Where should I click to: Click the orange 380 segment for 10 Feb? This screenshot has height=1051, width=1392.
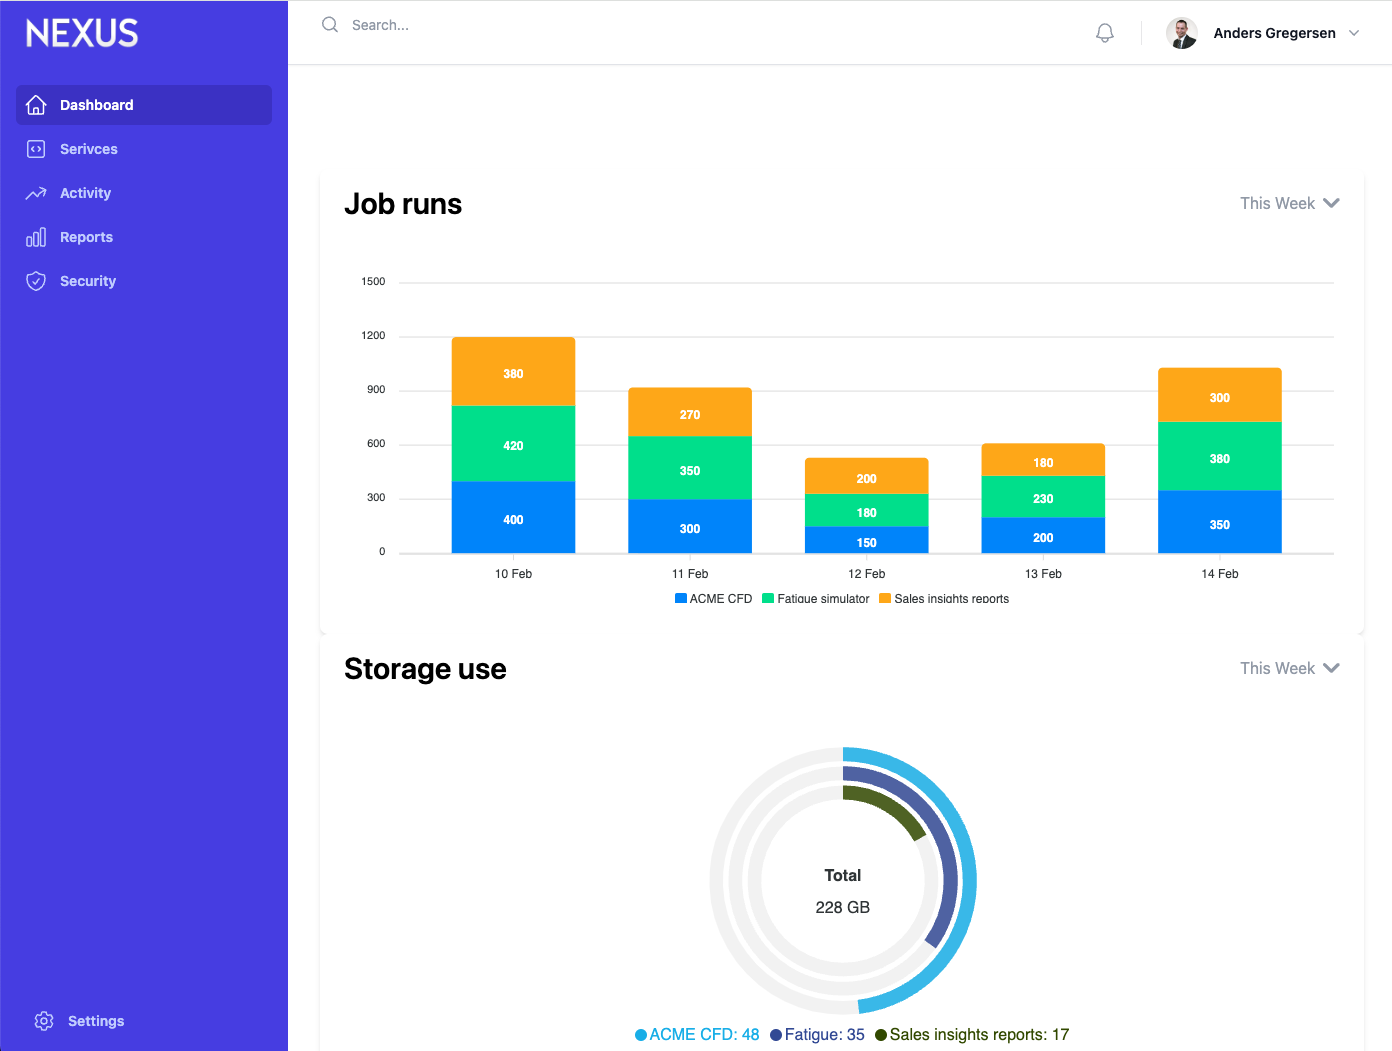[513, 372]
